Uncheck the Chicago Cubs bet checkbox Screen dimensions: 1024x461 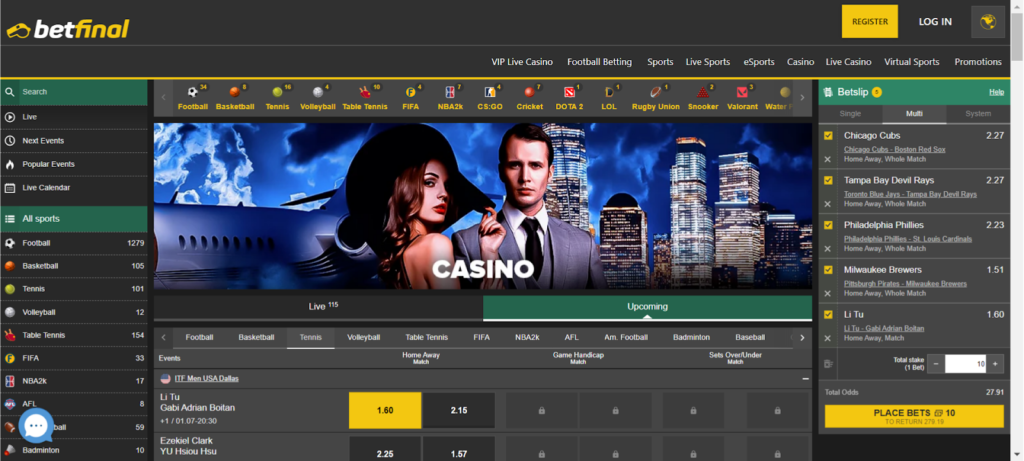pyautogui.click(x=827, y=136)
